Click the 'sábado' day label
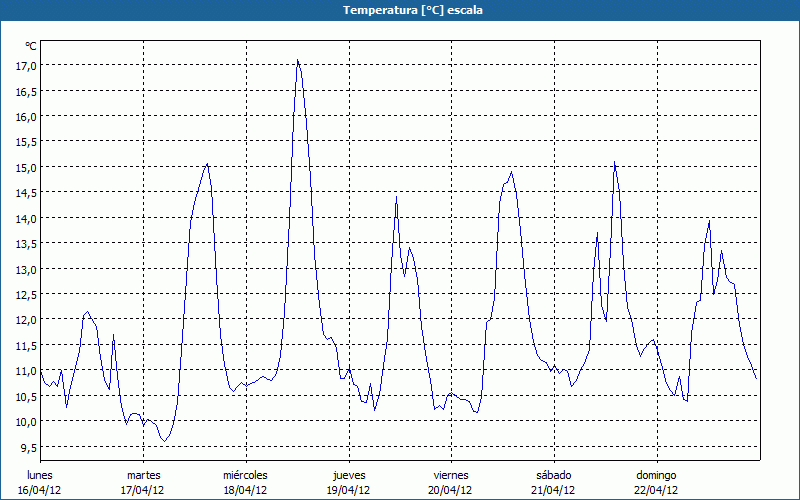The height and width of the screenshot is (500, 800). coord(553,475)
